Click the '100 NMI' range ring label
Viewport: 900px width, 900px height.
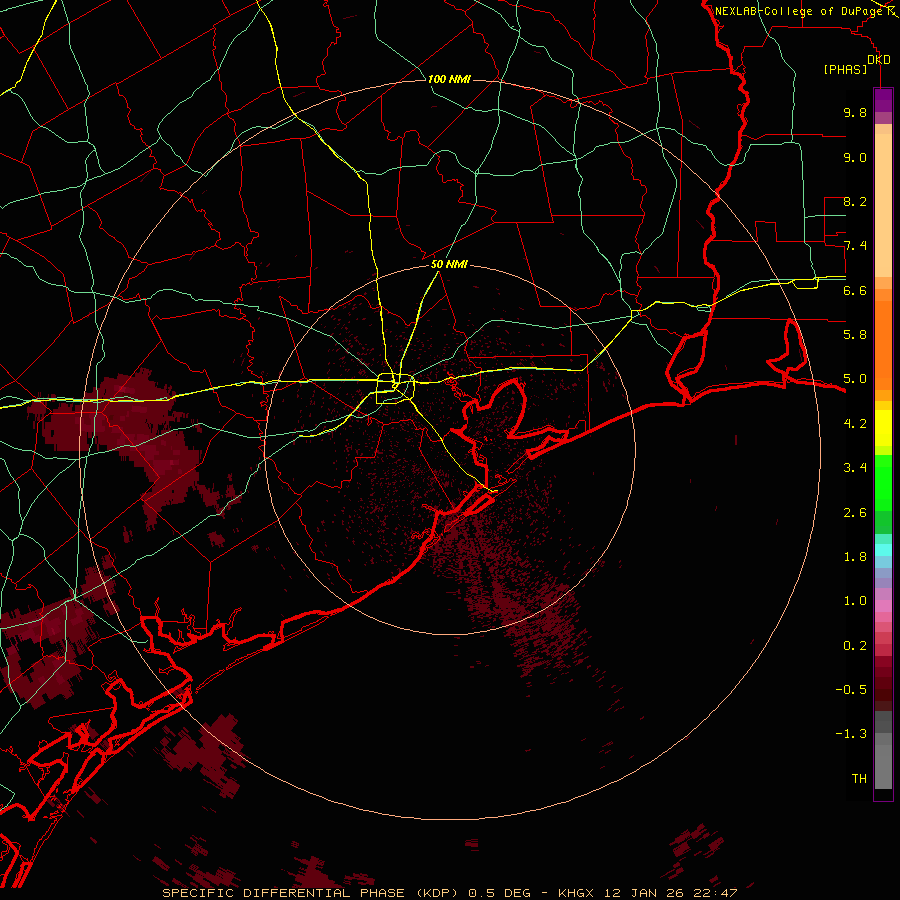[449, 79]
